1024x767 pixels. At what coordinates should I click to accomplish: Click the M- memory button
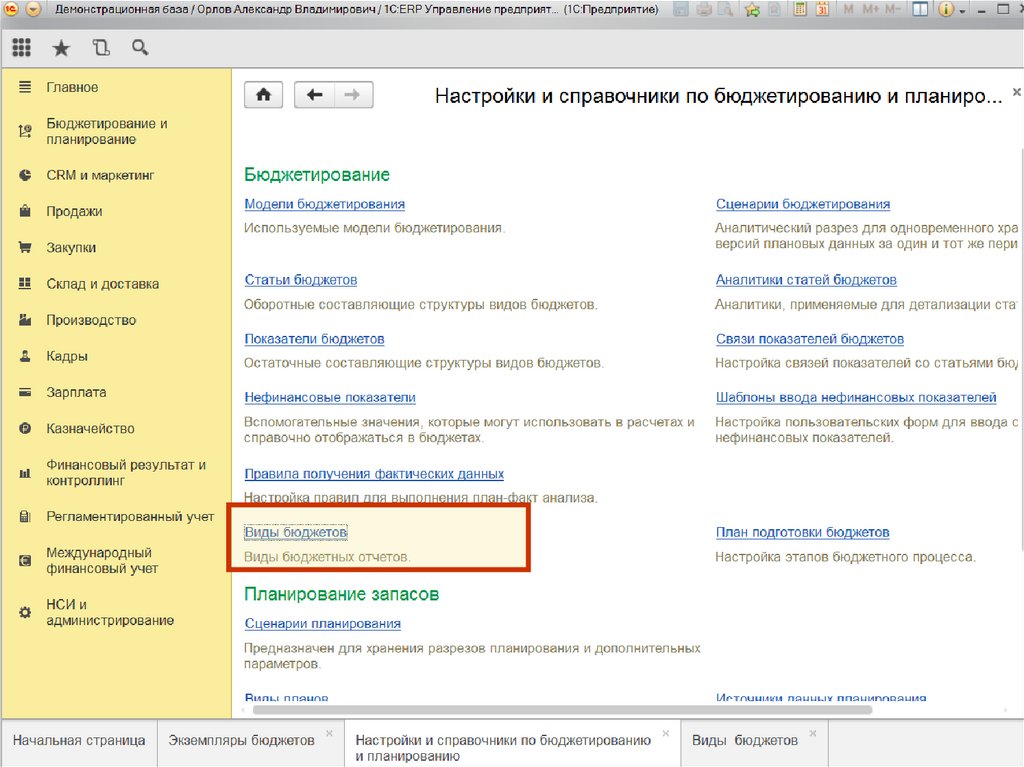pyautogui.click(x=894, y=9)
